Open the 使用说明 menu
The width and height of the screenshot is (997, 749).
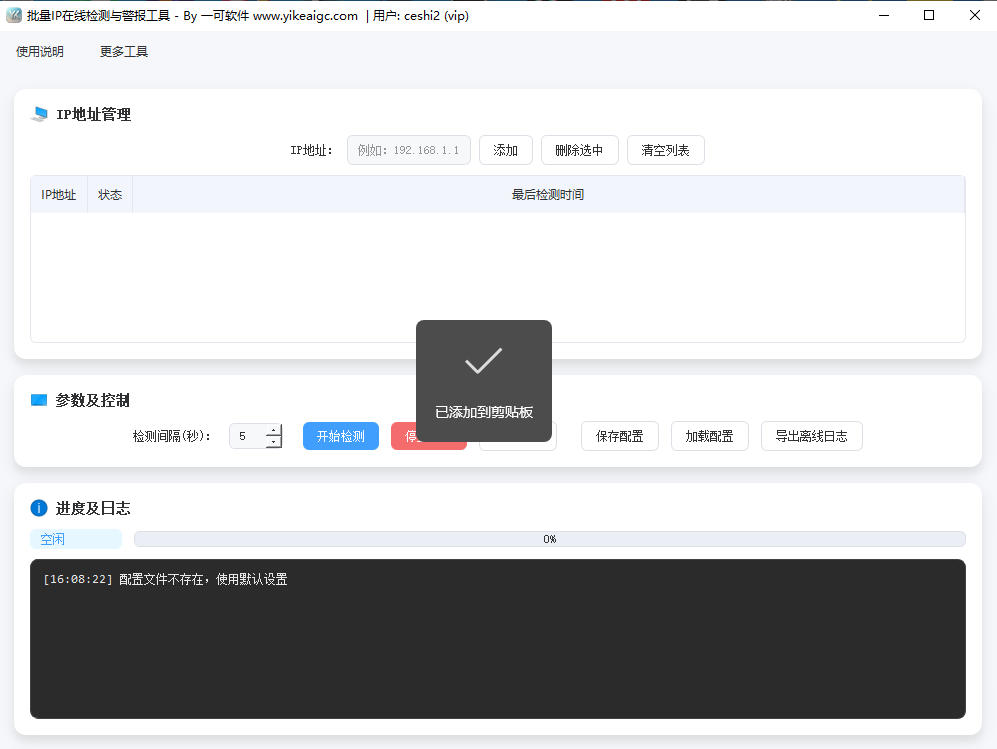(x=40, y=50)
